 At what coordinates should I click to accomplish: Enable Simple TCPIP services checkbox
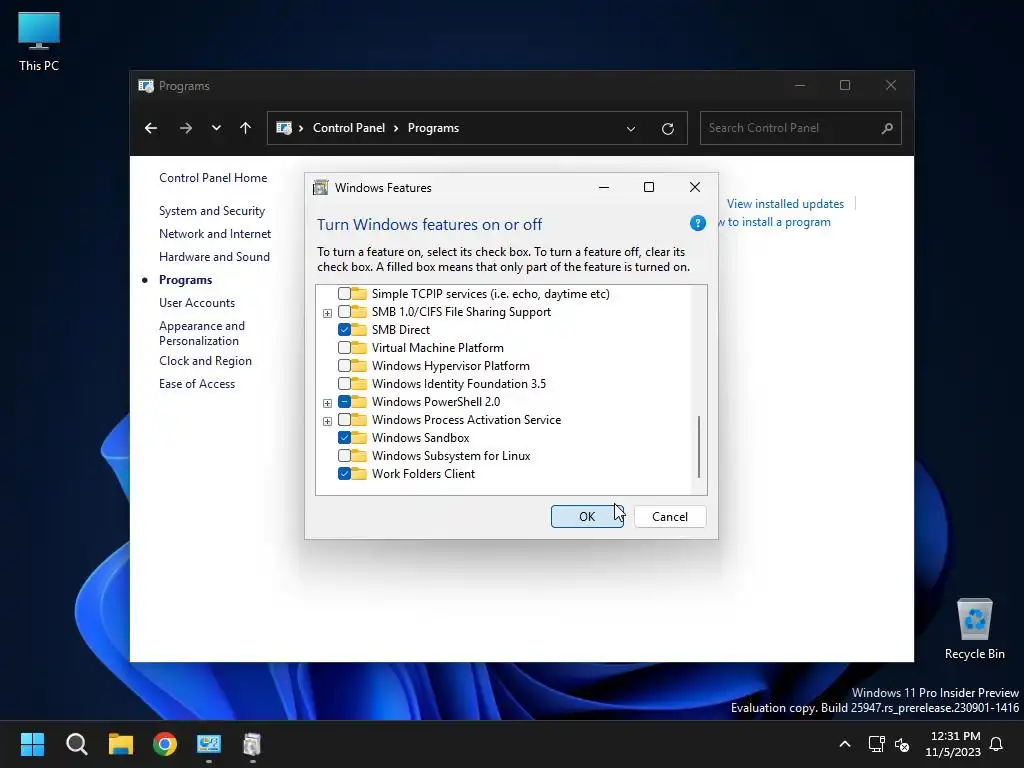(x=344, y=294)
